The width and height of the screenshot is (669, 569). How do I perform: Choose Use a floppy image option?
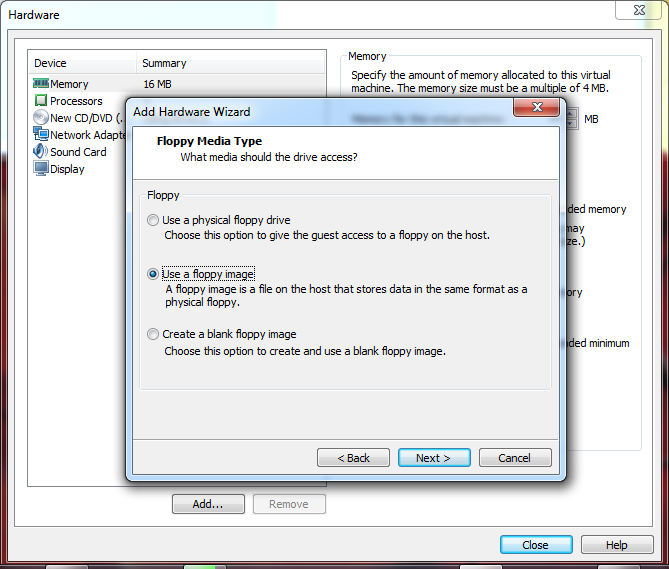pyautogui.click(x=153, y=274)
